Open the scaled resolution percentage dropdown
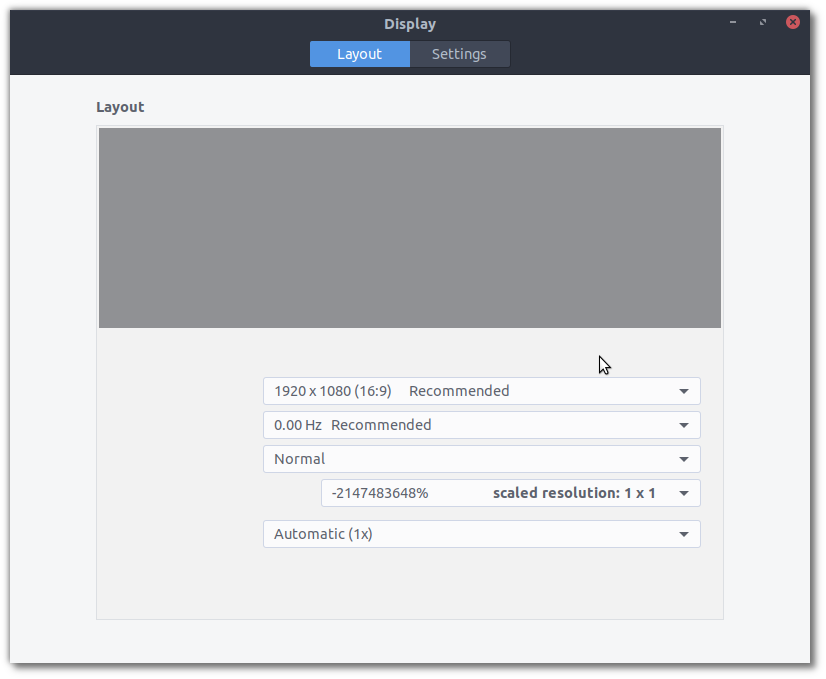826x679 pixels. (x=510, y=493)
